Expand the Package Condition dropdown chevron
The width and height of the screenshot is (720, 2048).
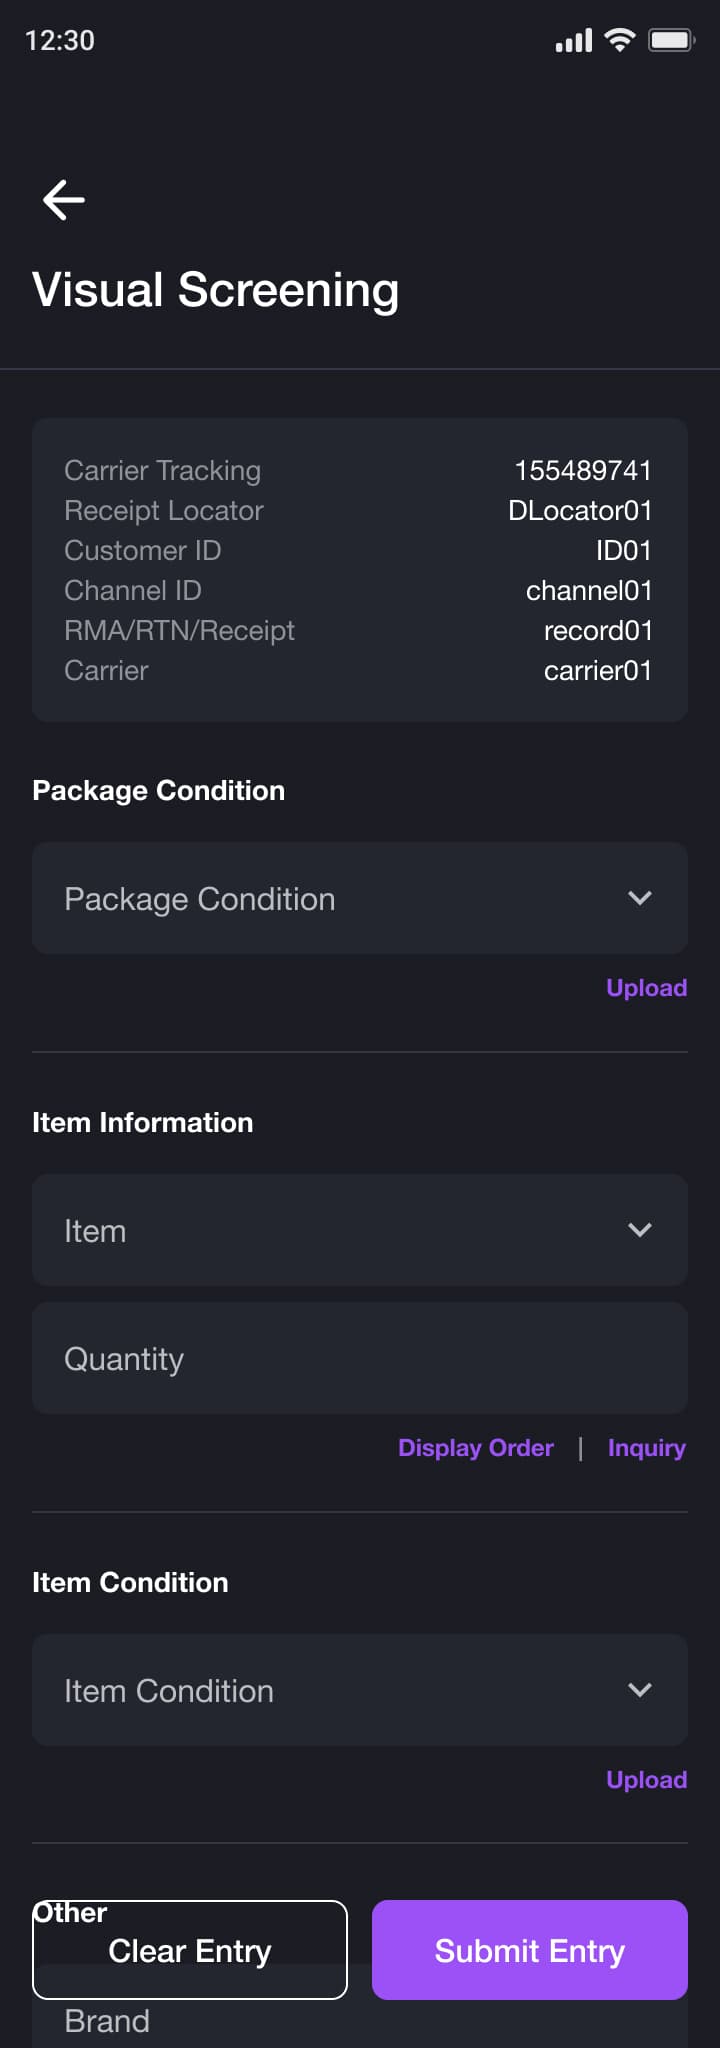(640, 898)
